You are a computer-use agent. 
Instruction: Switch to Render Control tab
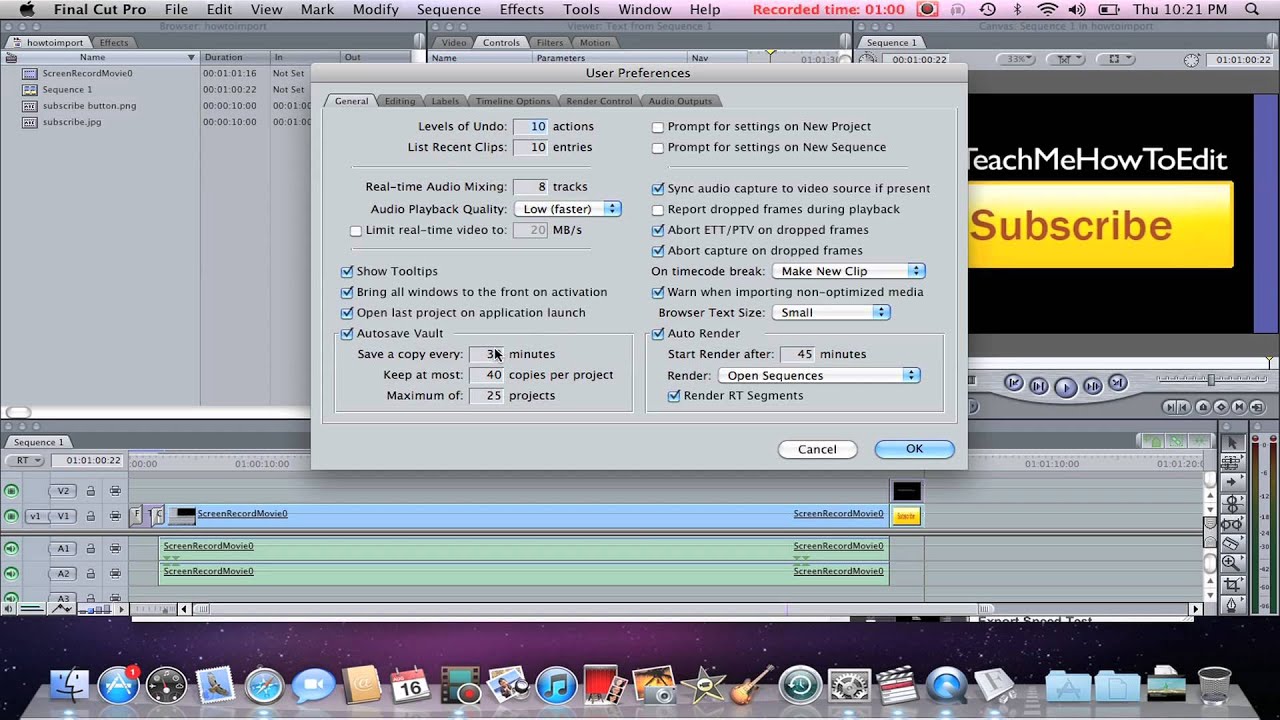(x=599, y=101)
